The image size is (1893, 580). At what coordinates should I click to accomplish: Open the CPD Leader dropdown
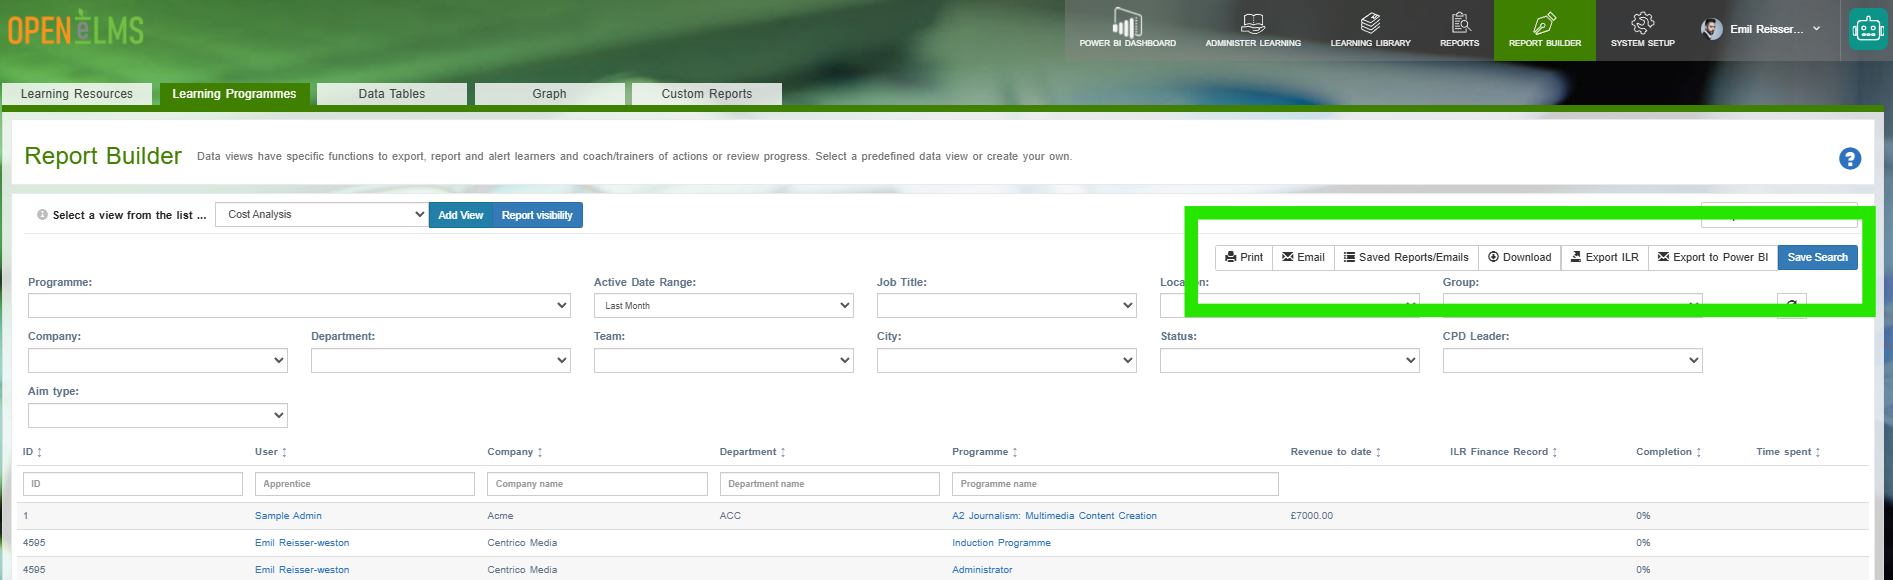1572,360
